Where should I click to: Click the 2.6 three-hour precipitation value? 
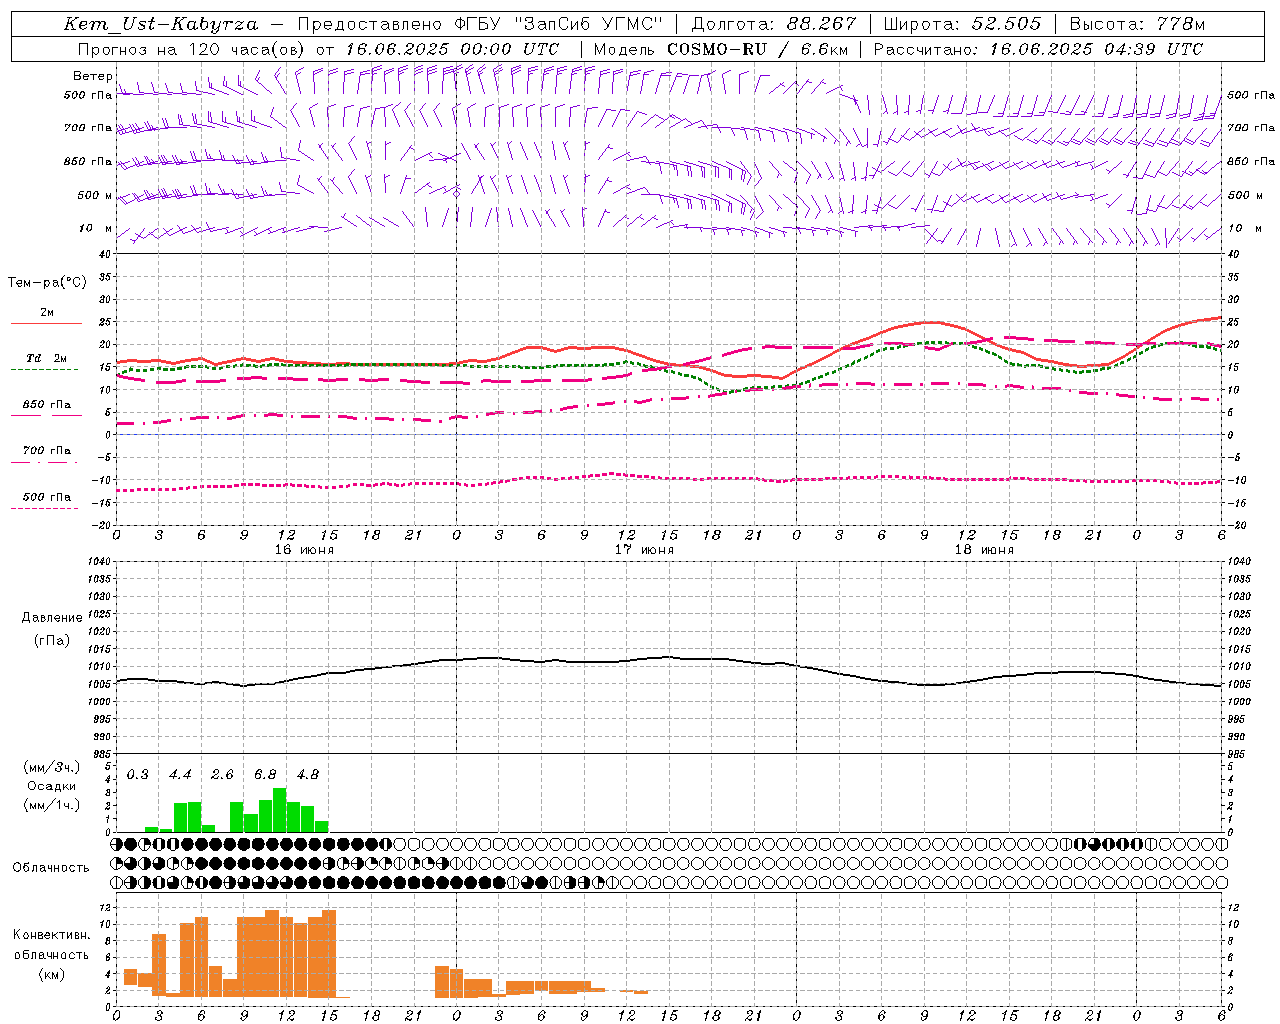pyautogui.click(x=222, y=775)
